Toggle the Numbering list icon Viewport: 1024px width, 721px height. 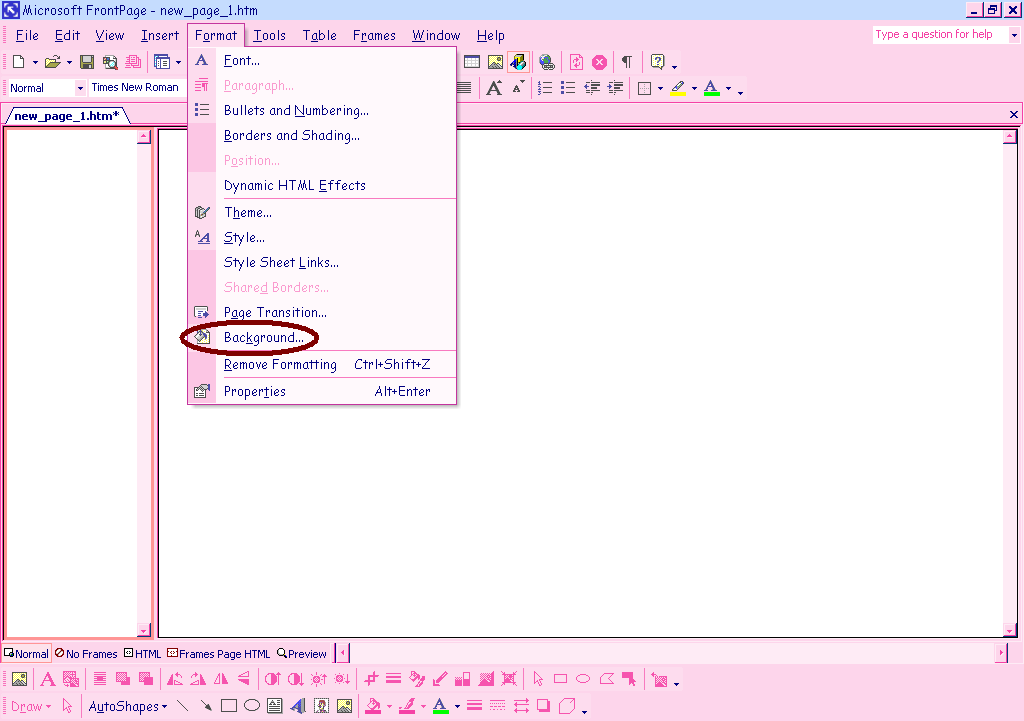[x=545, y=88]
